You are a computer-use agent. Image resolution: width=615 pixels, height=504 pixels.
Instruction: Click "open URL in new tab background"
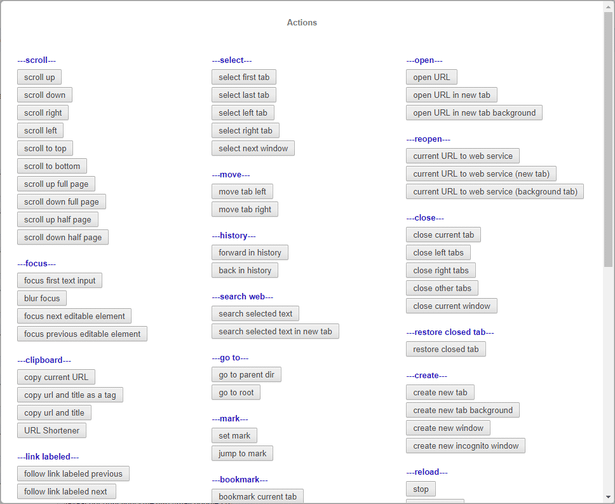tap(474, 113)
